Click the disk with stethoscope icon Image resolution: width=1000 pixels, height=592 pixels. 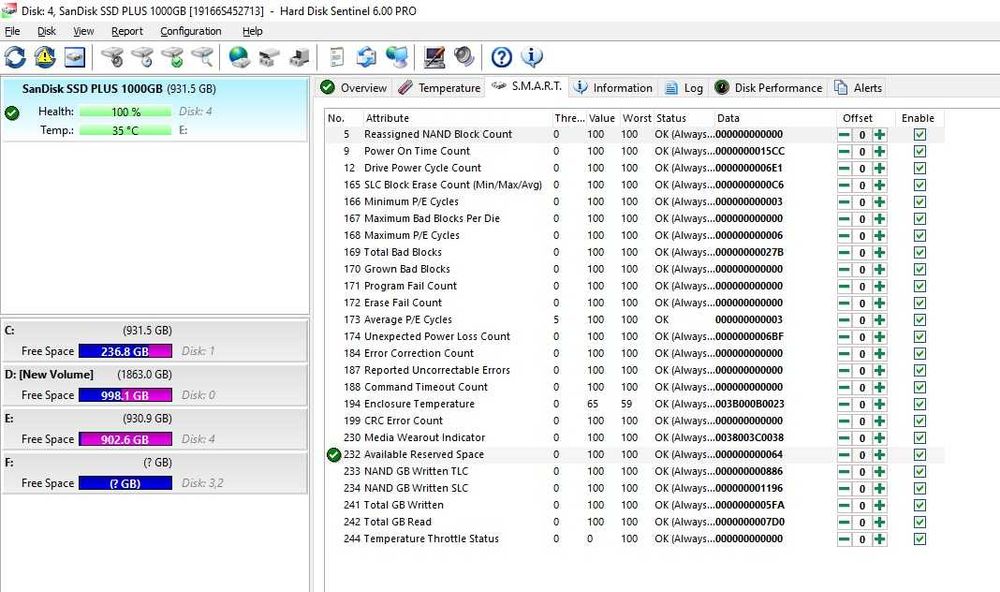coord(112,57)
